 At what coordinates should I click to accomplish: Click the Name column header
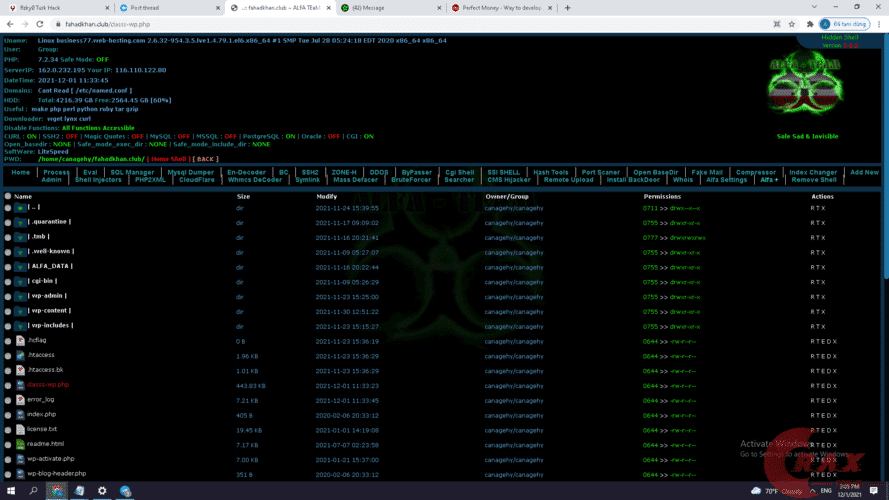click(23, 197)
